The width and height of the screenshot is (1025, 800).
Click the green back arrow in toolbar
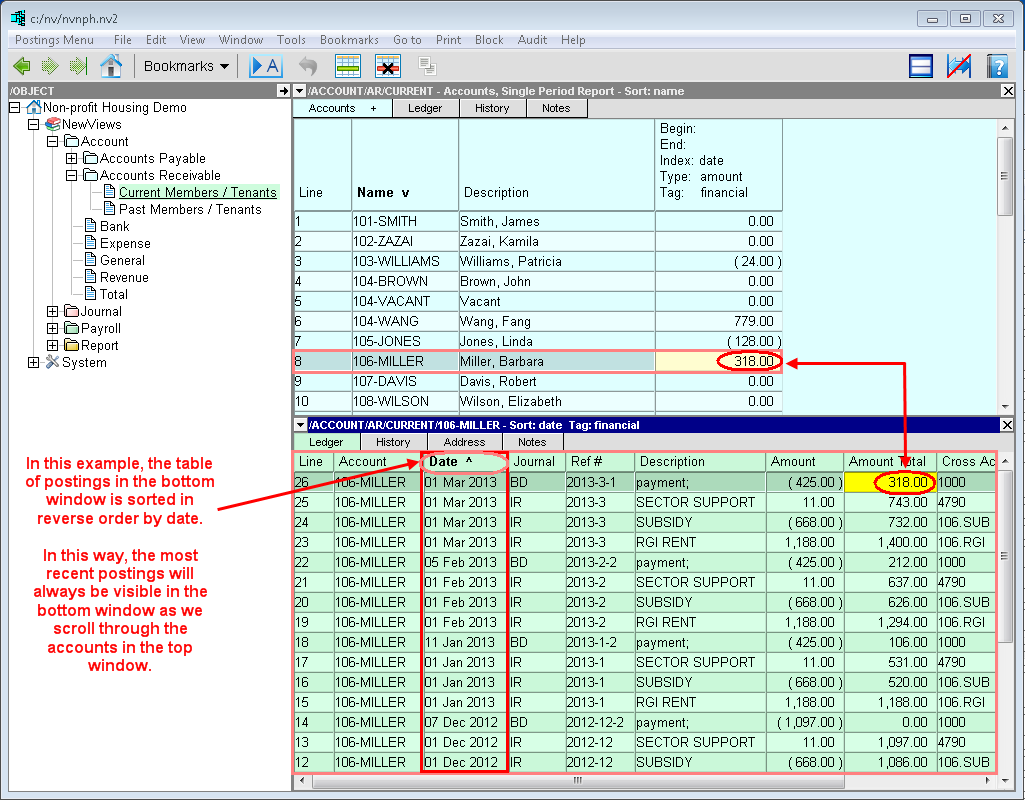21,66
